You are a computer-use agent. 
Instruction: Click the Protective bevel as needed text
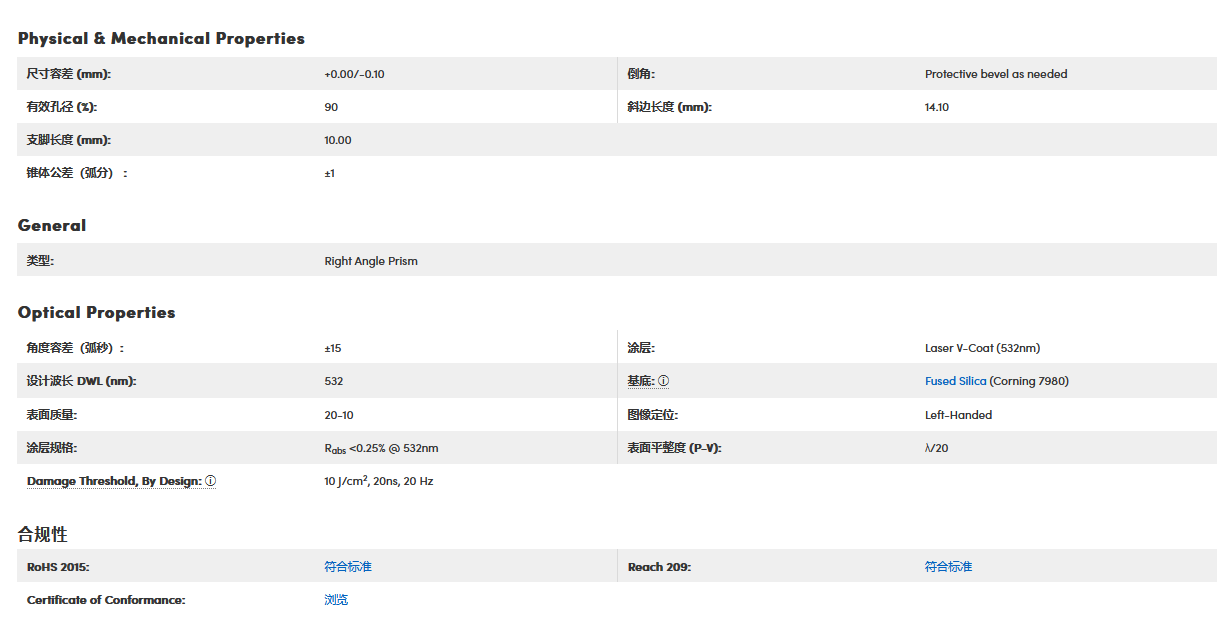996,74
